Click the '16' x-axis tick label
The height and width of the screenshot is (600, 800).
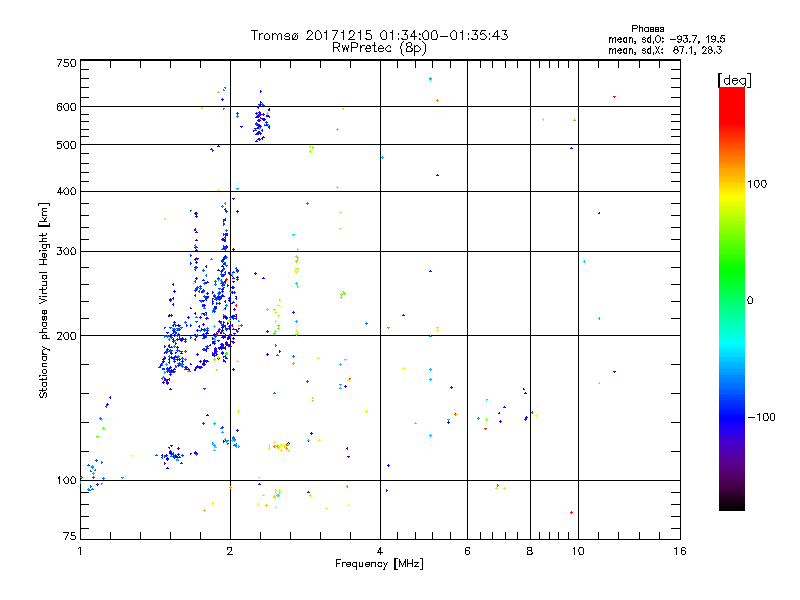680,551
